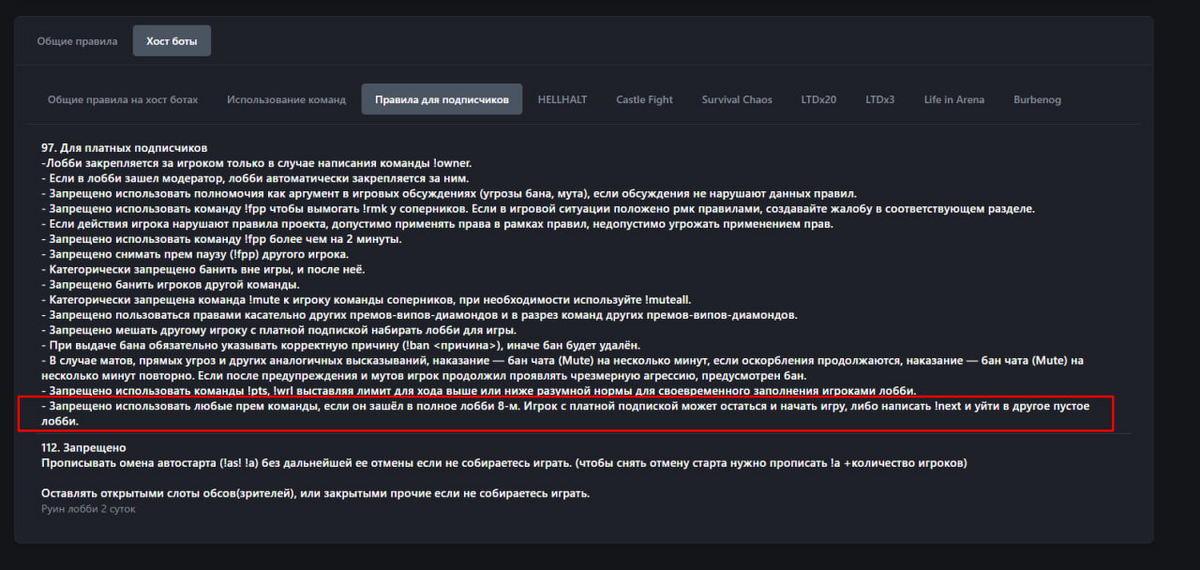1200x570 pixels.
Task: Switch to the LTDx20 tab
Action: pyautogui.click(x=819, y=100)
